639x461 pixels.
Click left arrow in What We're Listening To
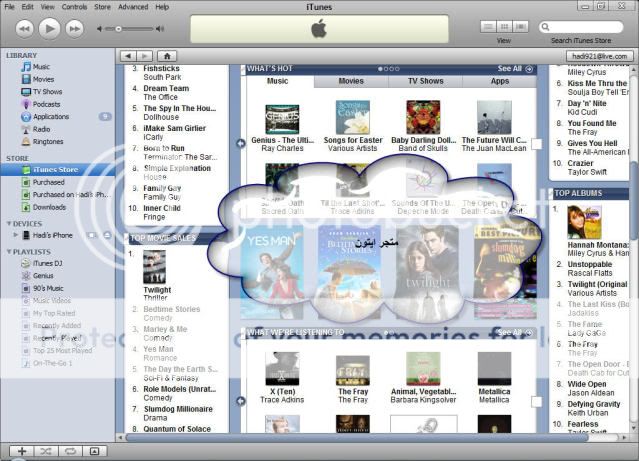click(241, 401)
